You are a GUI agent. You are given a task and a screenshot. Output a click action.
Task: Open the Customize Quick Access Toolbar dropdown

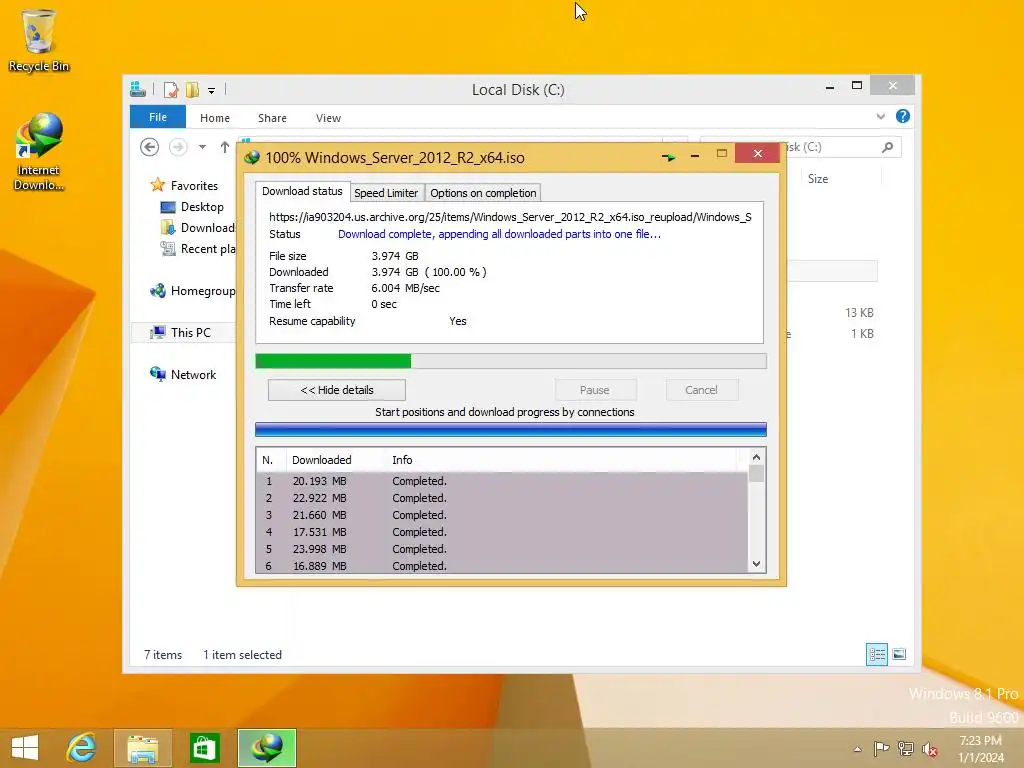(212, 91)
